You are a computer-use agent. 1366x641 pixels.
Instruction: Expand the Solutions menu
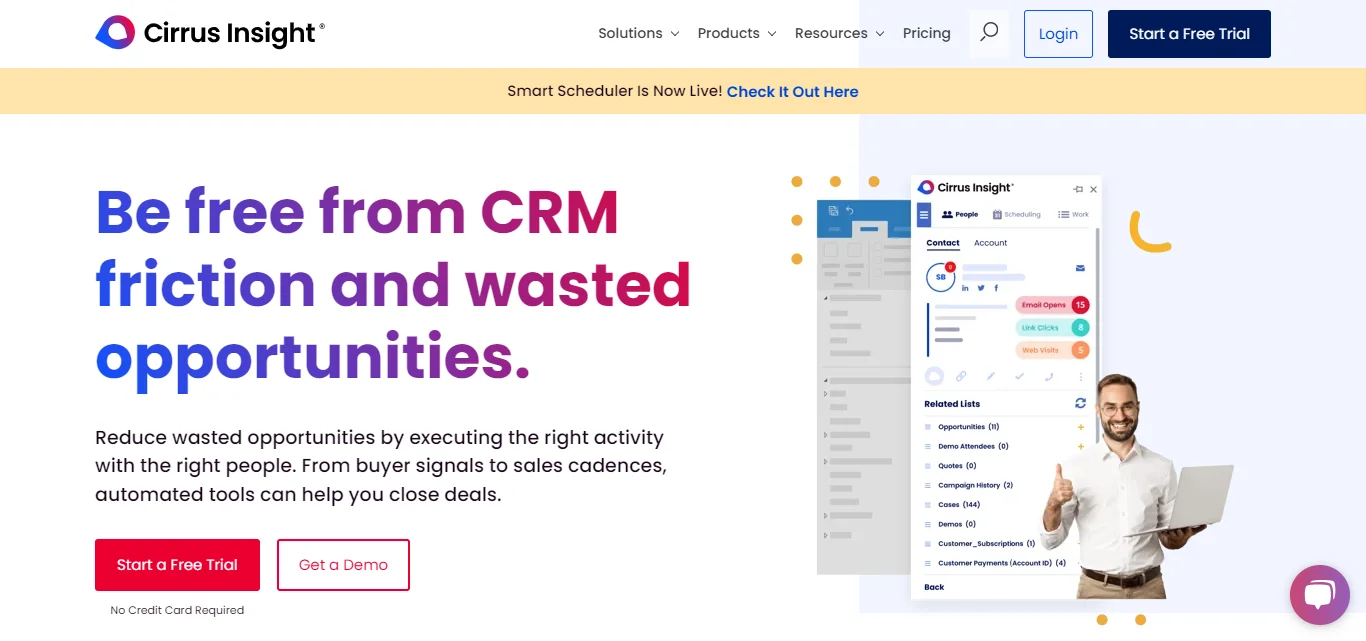click(639, 33)
